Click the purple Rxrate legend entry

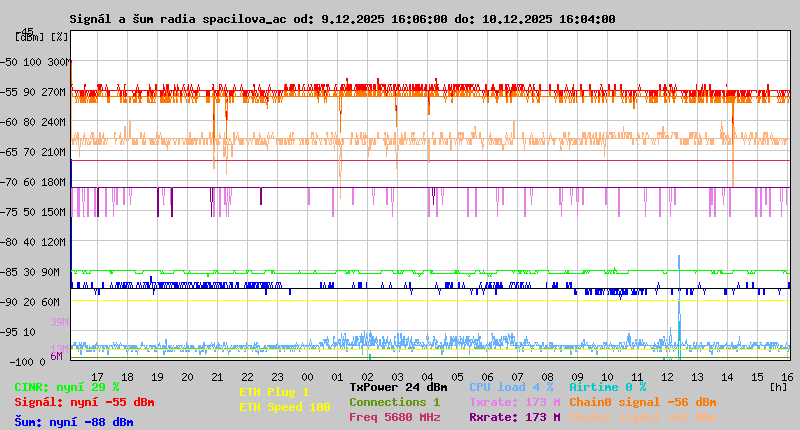click(x=514, y=417)
